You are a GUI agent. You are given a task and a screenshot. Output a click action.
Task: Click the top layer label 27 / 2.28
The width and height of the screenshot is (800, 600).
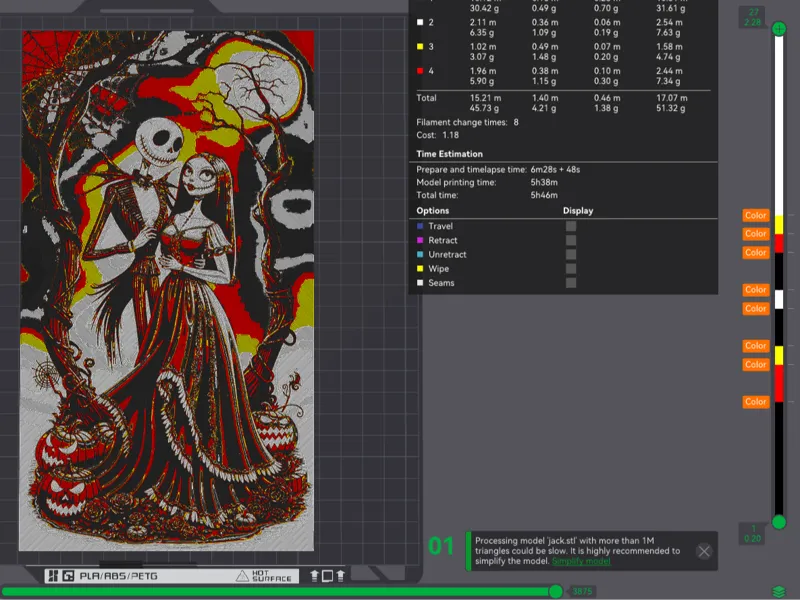tap(753, 17)
